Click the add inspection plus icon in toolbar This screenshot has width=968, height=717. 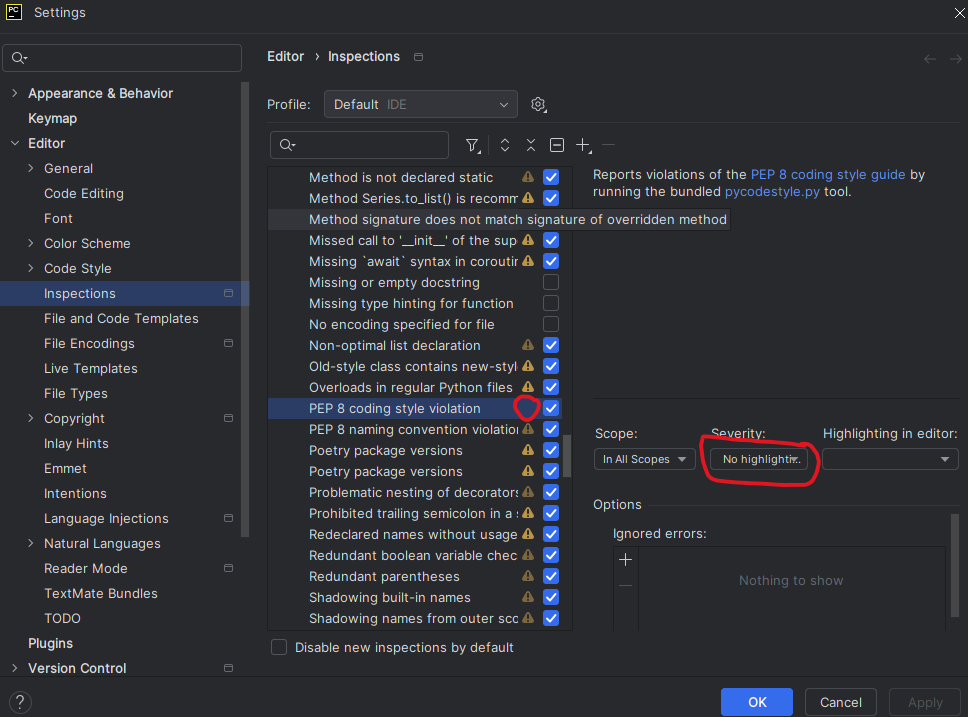pyautogui.click(x=583, y=145)
